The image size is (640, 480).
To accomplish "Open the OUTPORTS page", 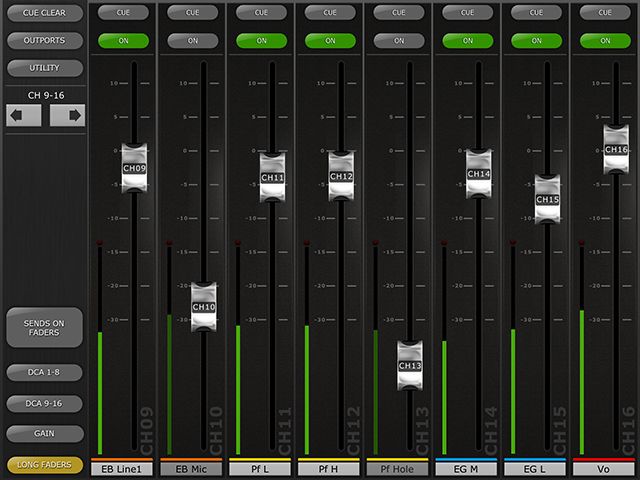I will 44,41.
